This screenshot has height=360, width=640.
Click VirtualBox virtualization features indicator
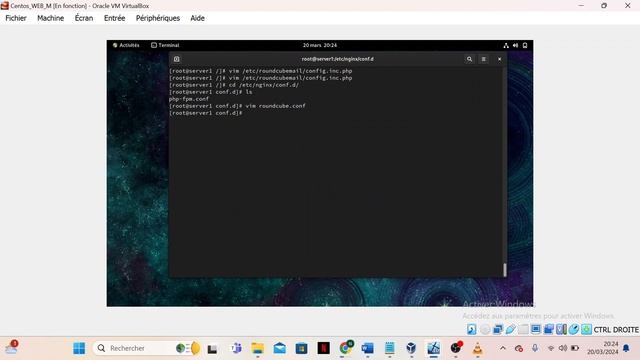[561, 329]
